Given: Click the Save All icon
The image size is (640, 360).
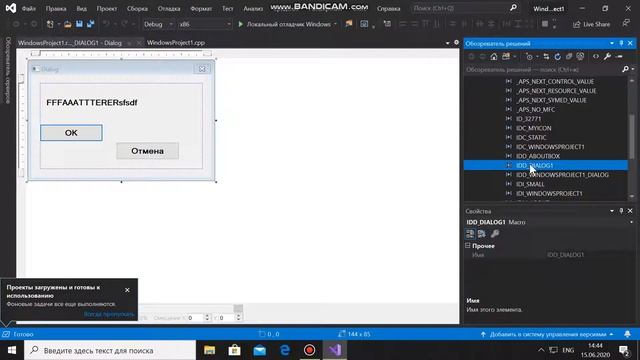Looking at the screenshot, I should (x=90, y=24).
